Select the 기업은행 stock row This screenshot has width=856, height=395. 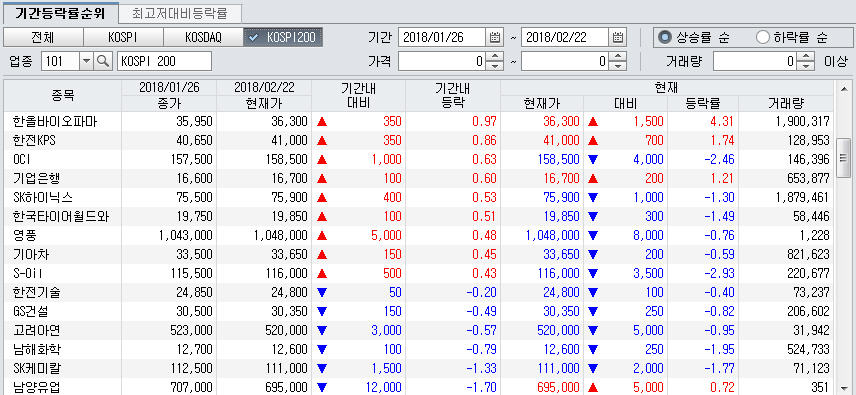pyautogui.click(x=419, y=178)
